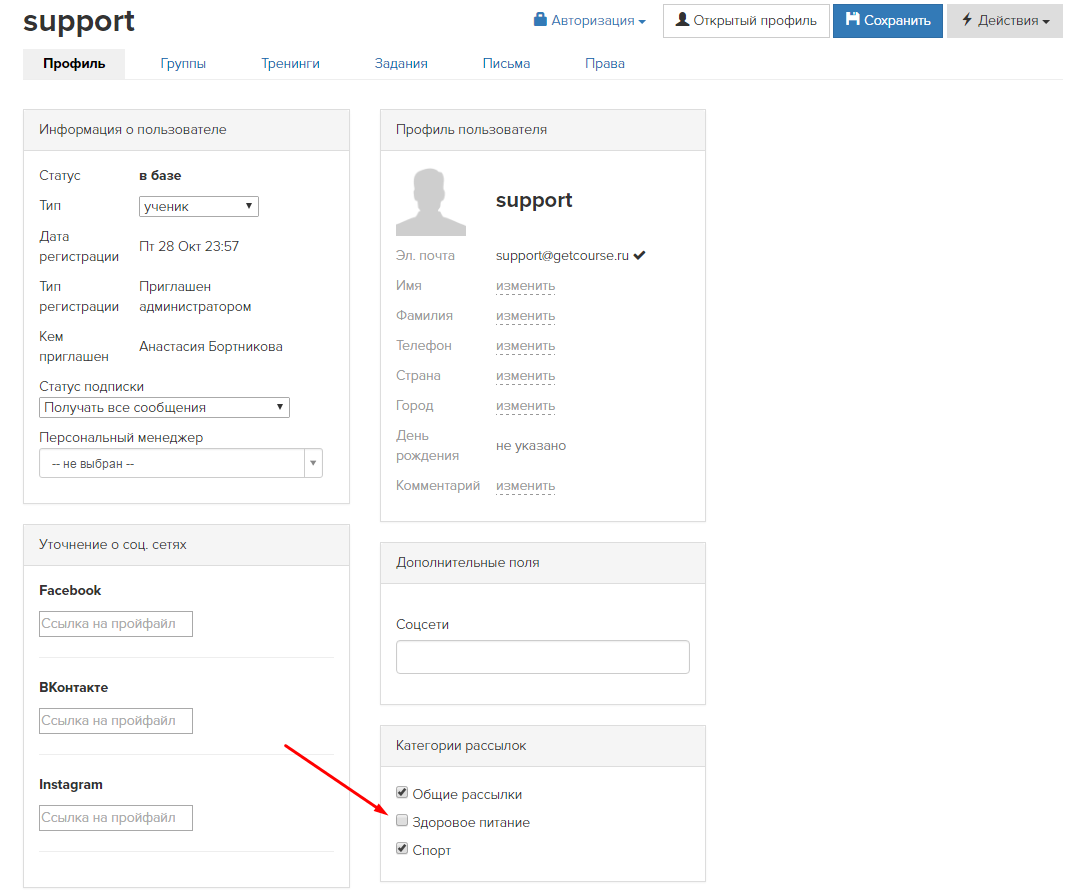This screenshot has width=1080, height=893.
Task: Open the Открытый профиль page
Action: [x=746, y=21]
